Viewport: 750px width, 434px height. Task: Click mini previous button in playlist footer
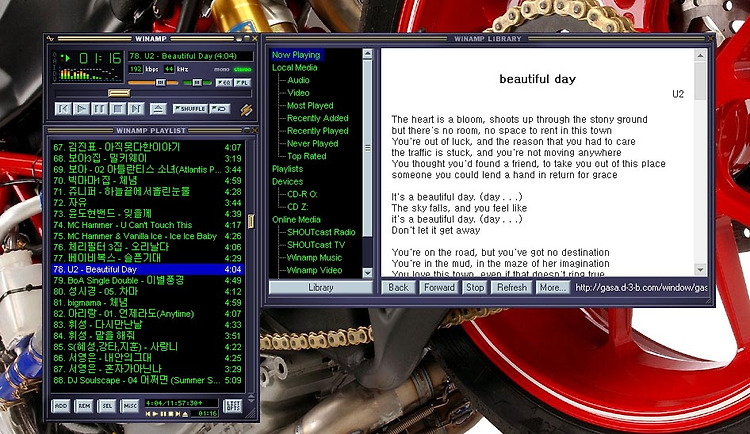148,414
